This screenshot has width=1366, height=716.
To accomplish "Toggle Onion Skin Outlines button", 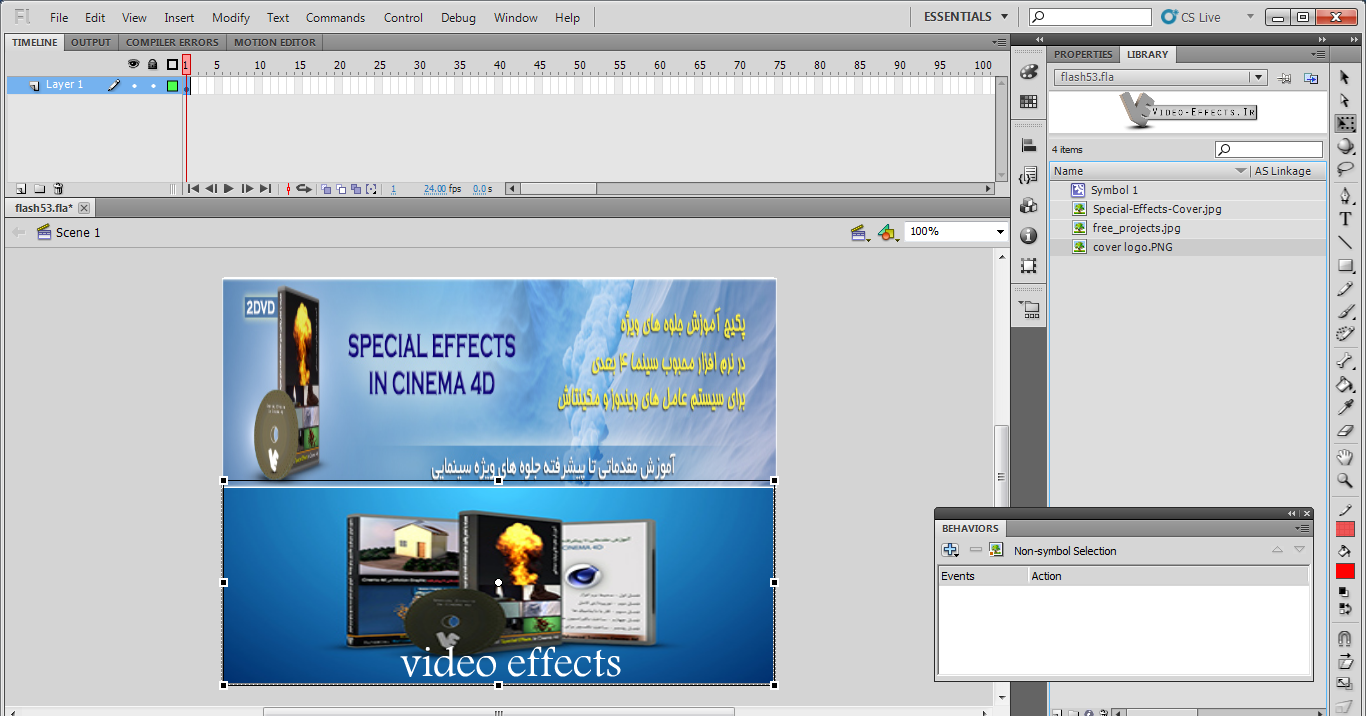I will [342, 189].
